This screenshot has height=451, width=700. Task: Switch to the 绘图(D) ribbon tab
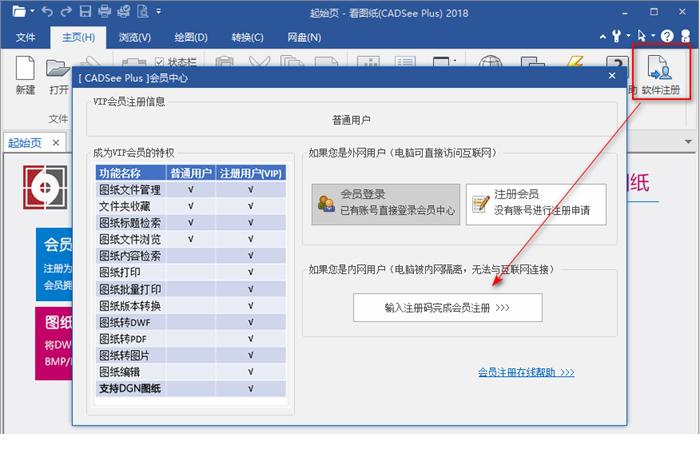(191, 37)
